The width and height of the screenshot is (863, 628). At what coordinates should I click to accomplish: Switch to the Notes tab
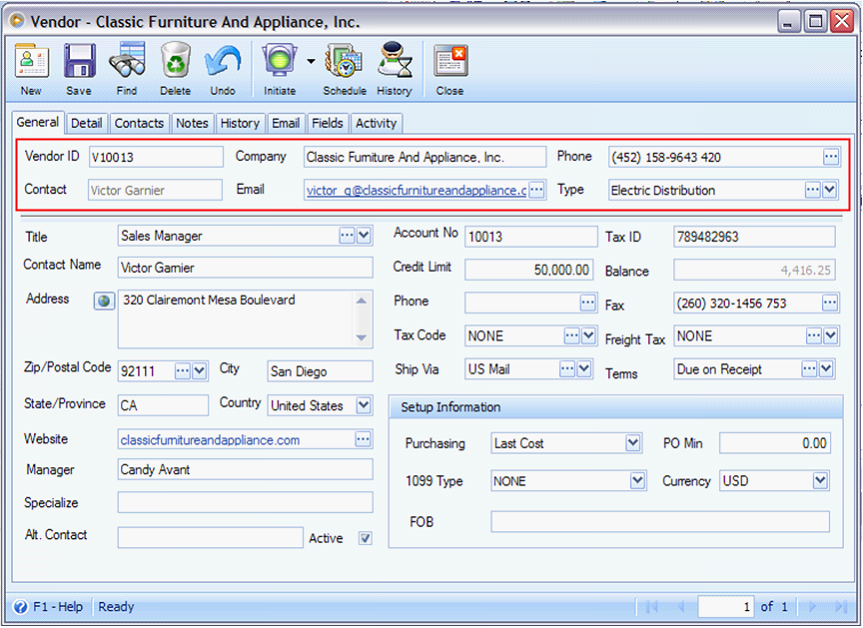click(x=192, y=123)
